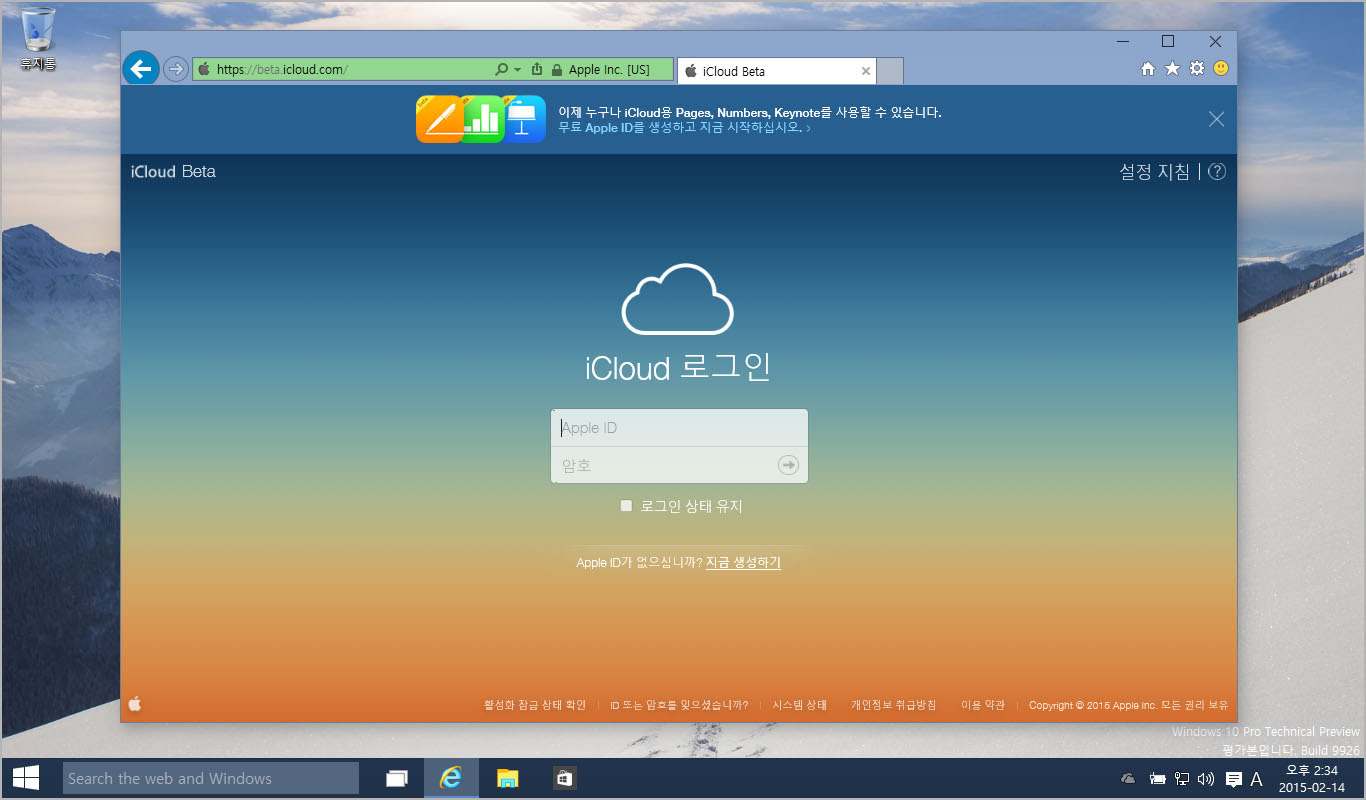Image resolution: width=1366 pixels, height=800 pixels.
Task: Open the Store taskbar icon
Action: pyautogui.click(x=564, y=778)
